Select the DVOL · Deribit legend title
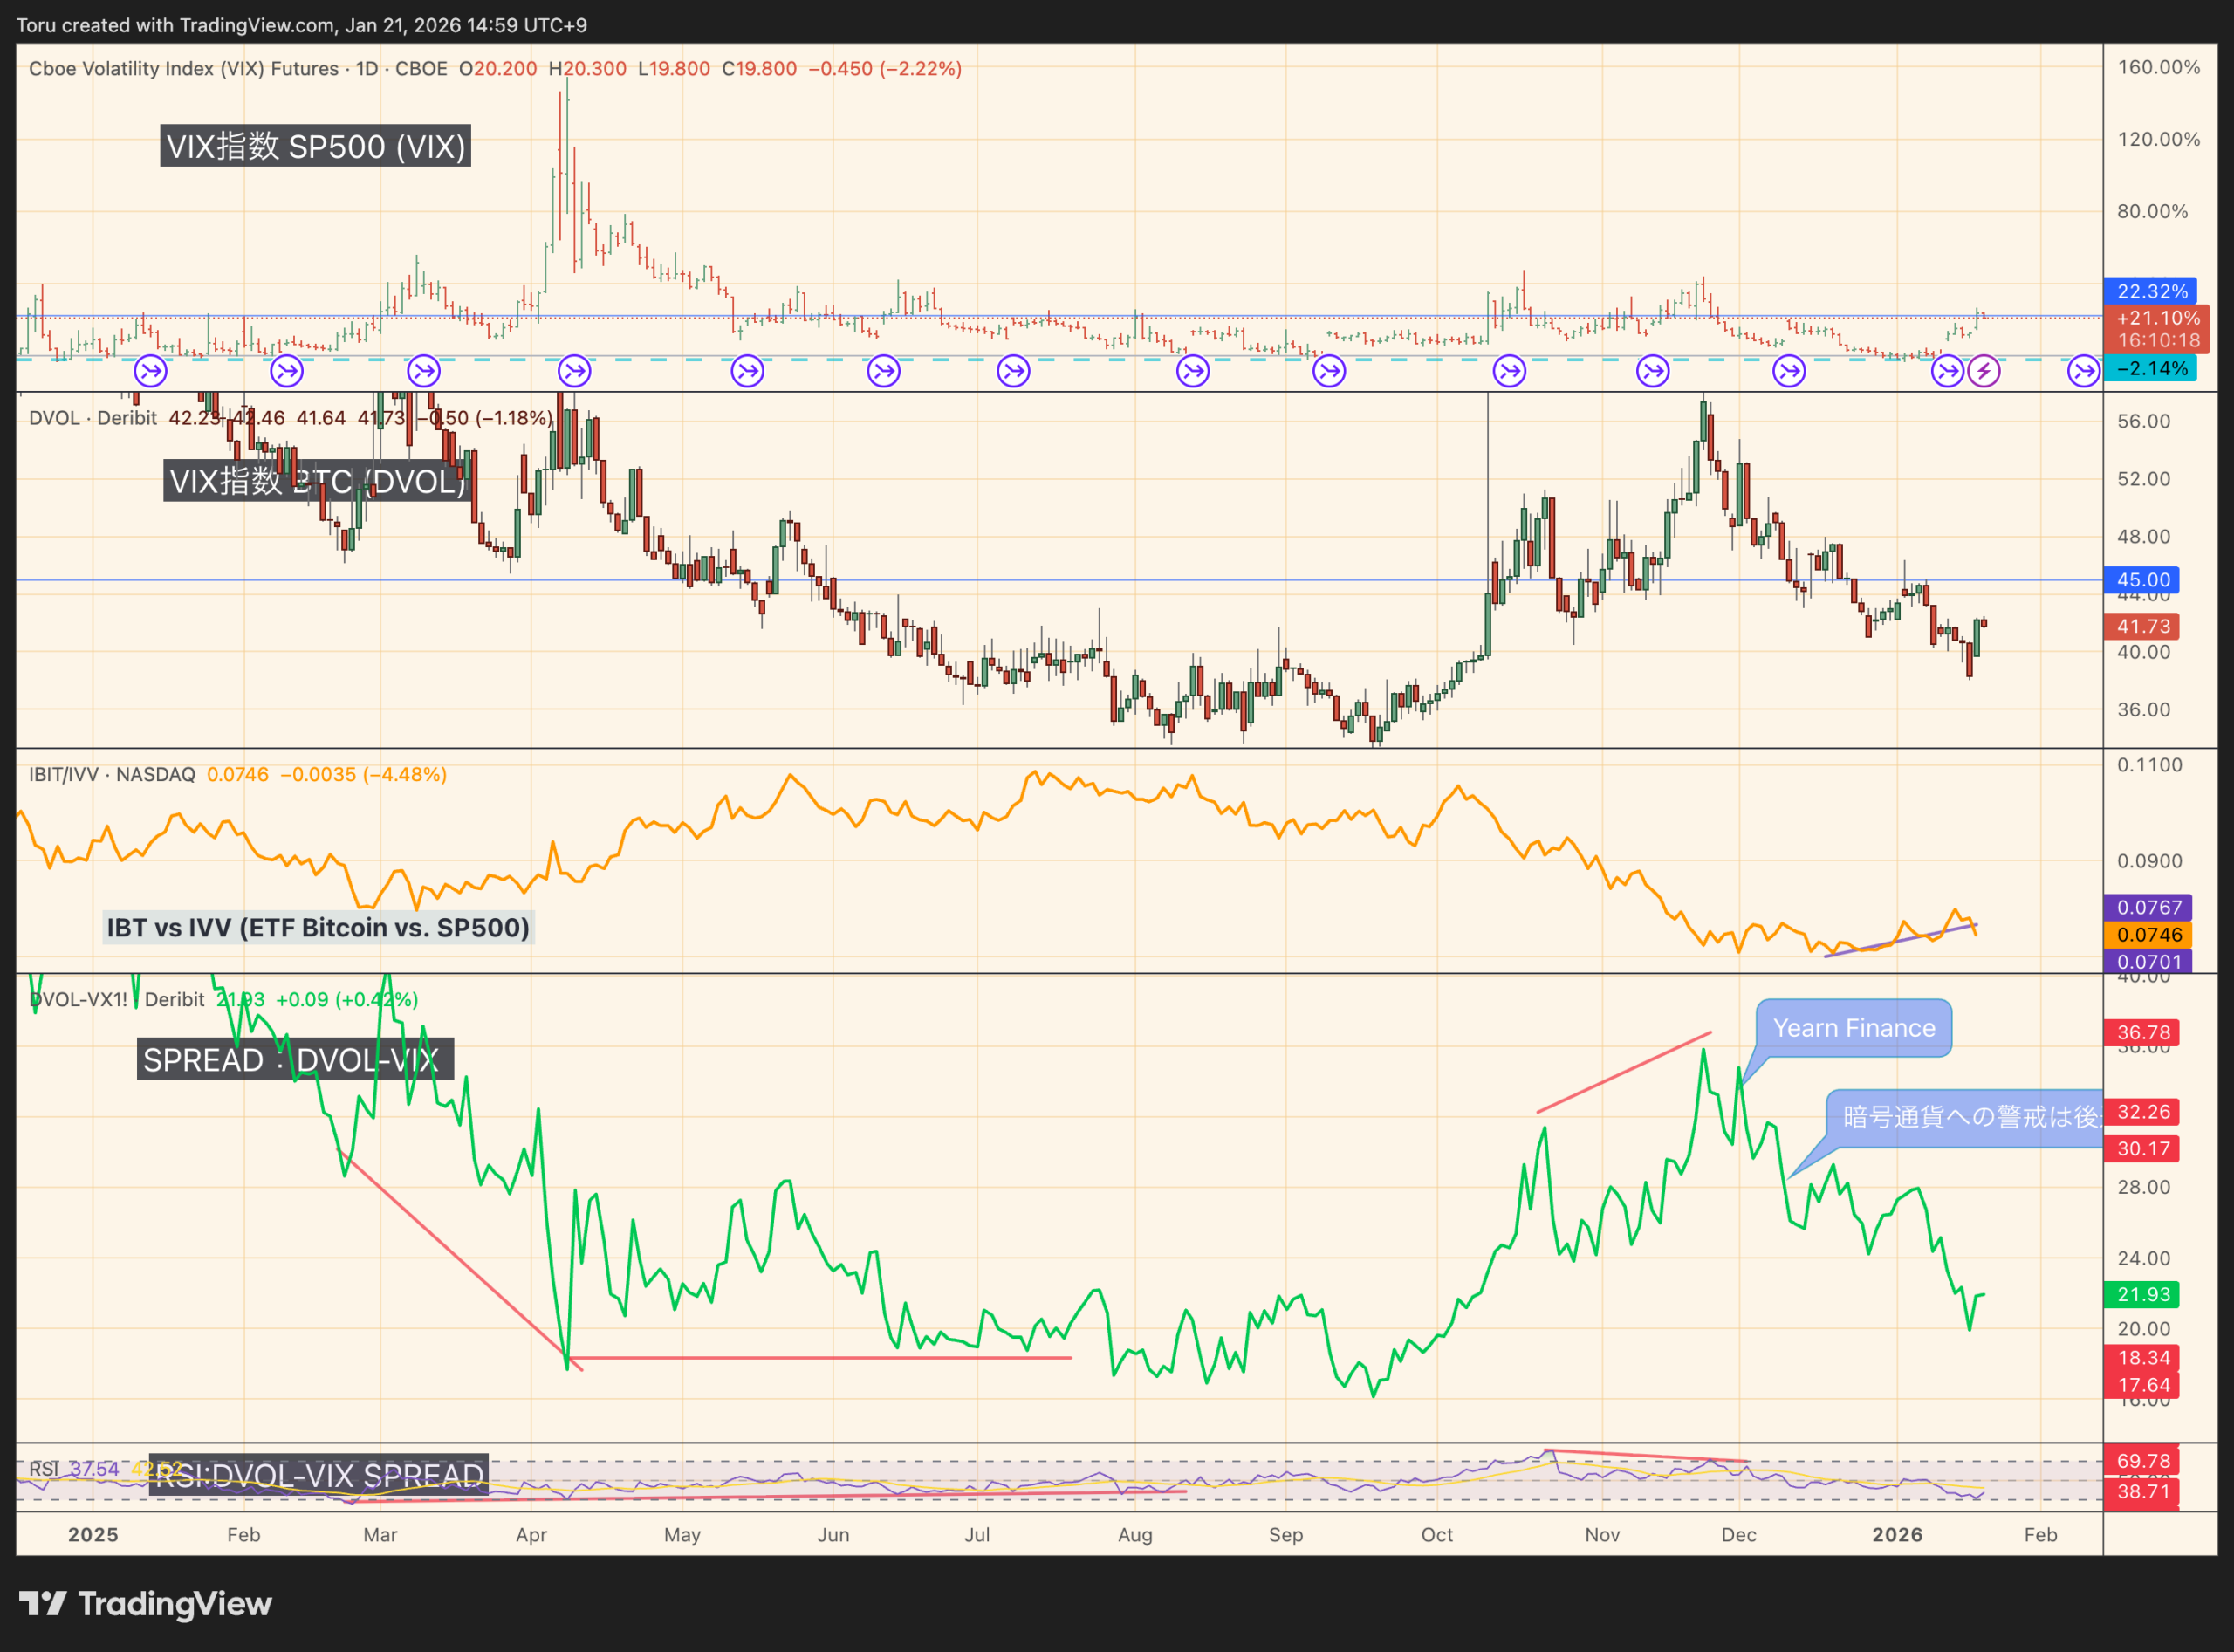 pyautogui.click(x=92, y=417)
